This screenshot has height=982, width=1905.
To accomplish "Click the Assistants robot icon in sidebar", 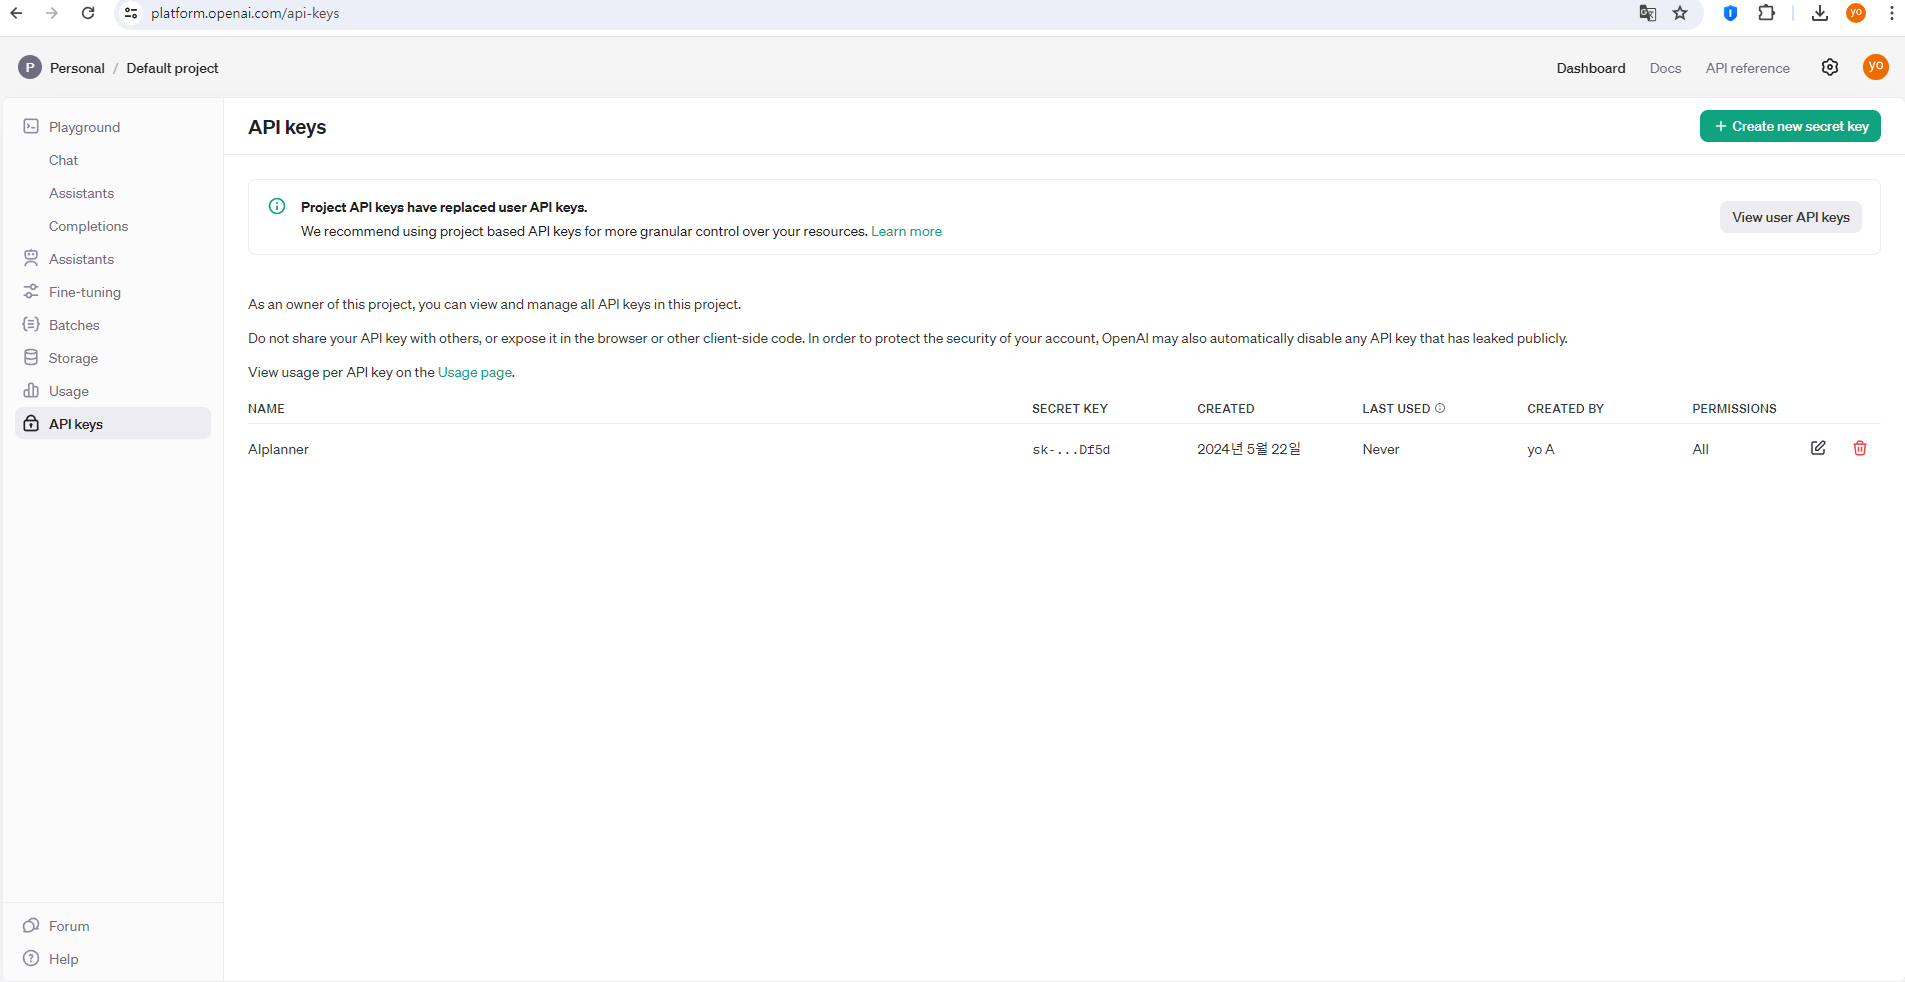I will [x=31, y=258].
